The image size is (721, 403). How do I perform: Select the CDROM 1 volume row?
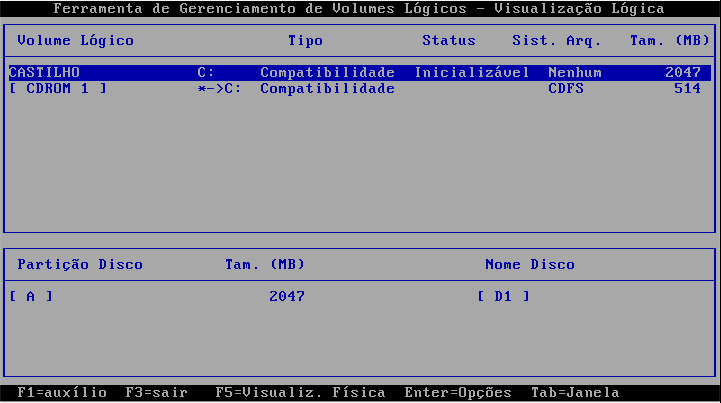tap(57, 89)
